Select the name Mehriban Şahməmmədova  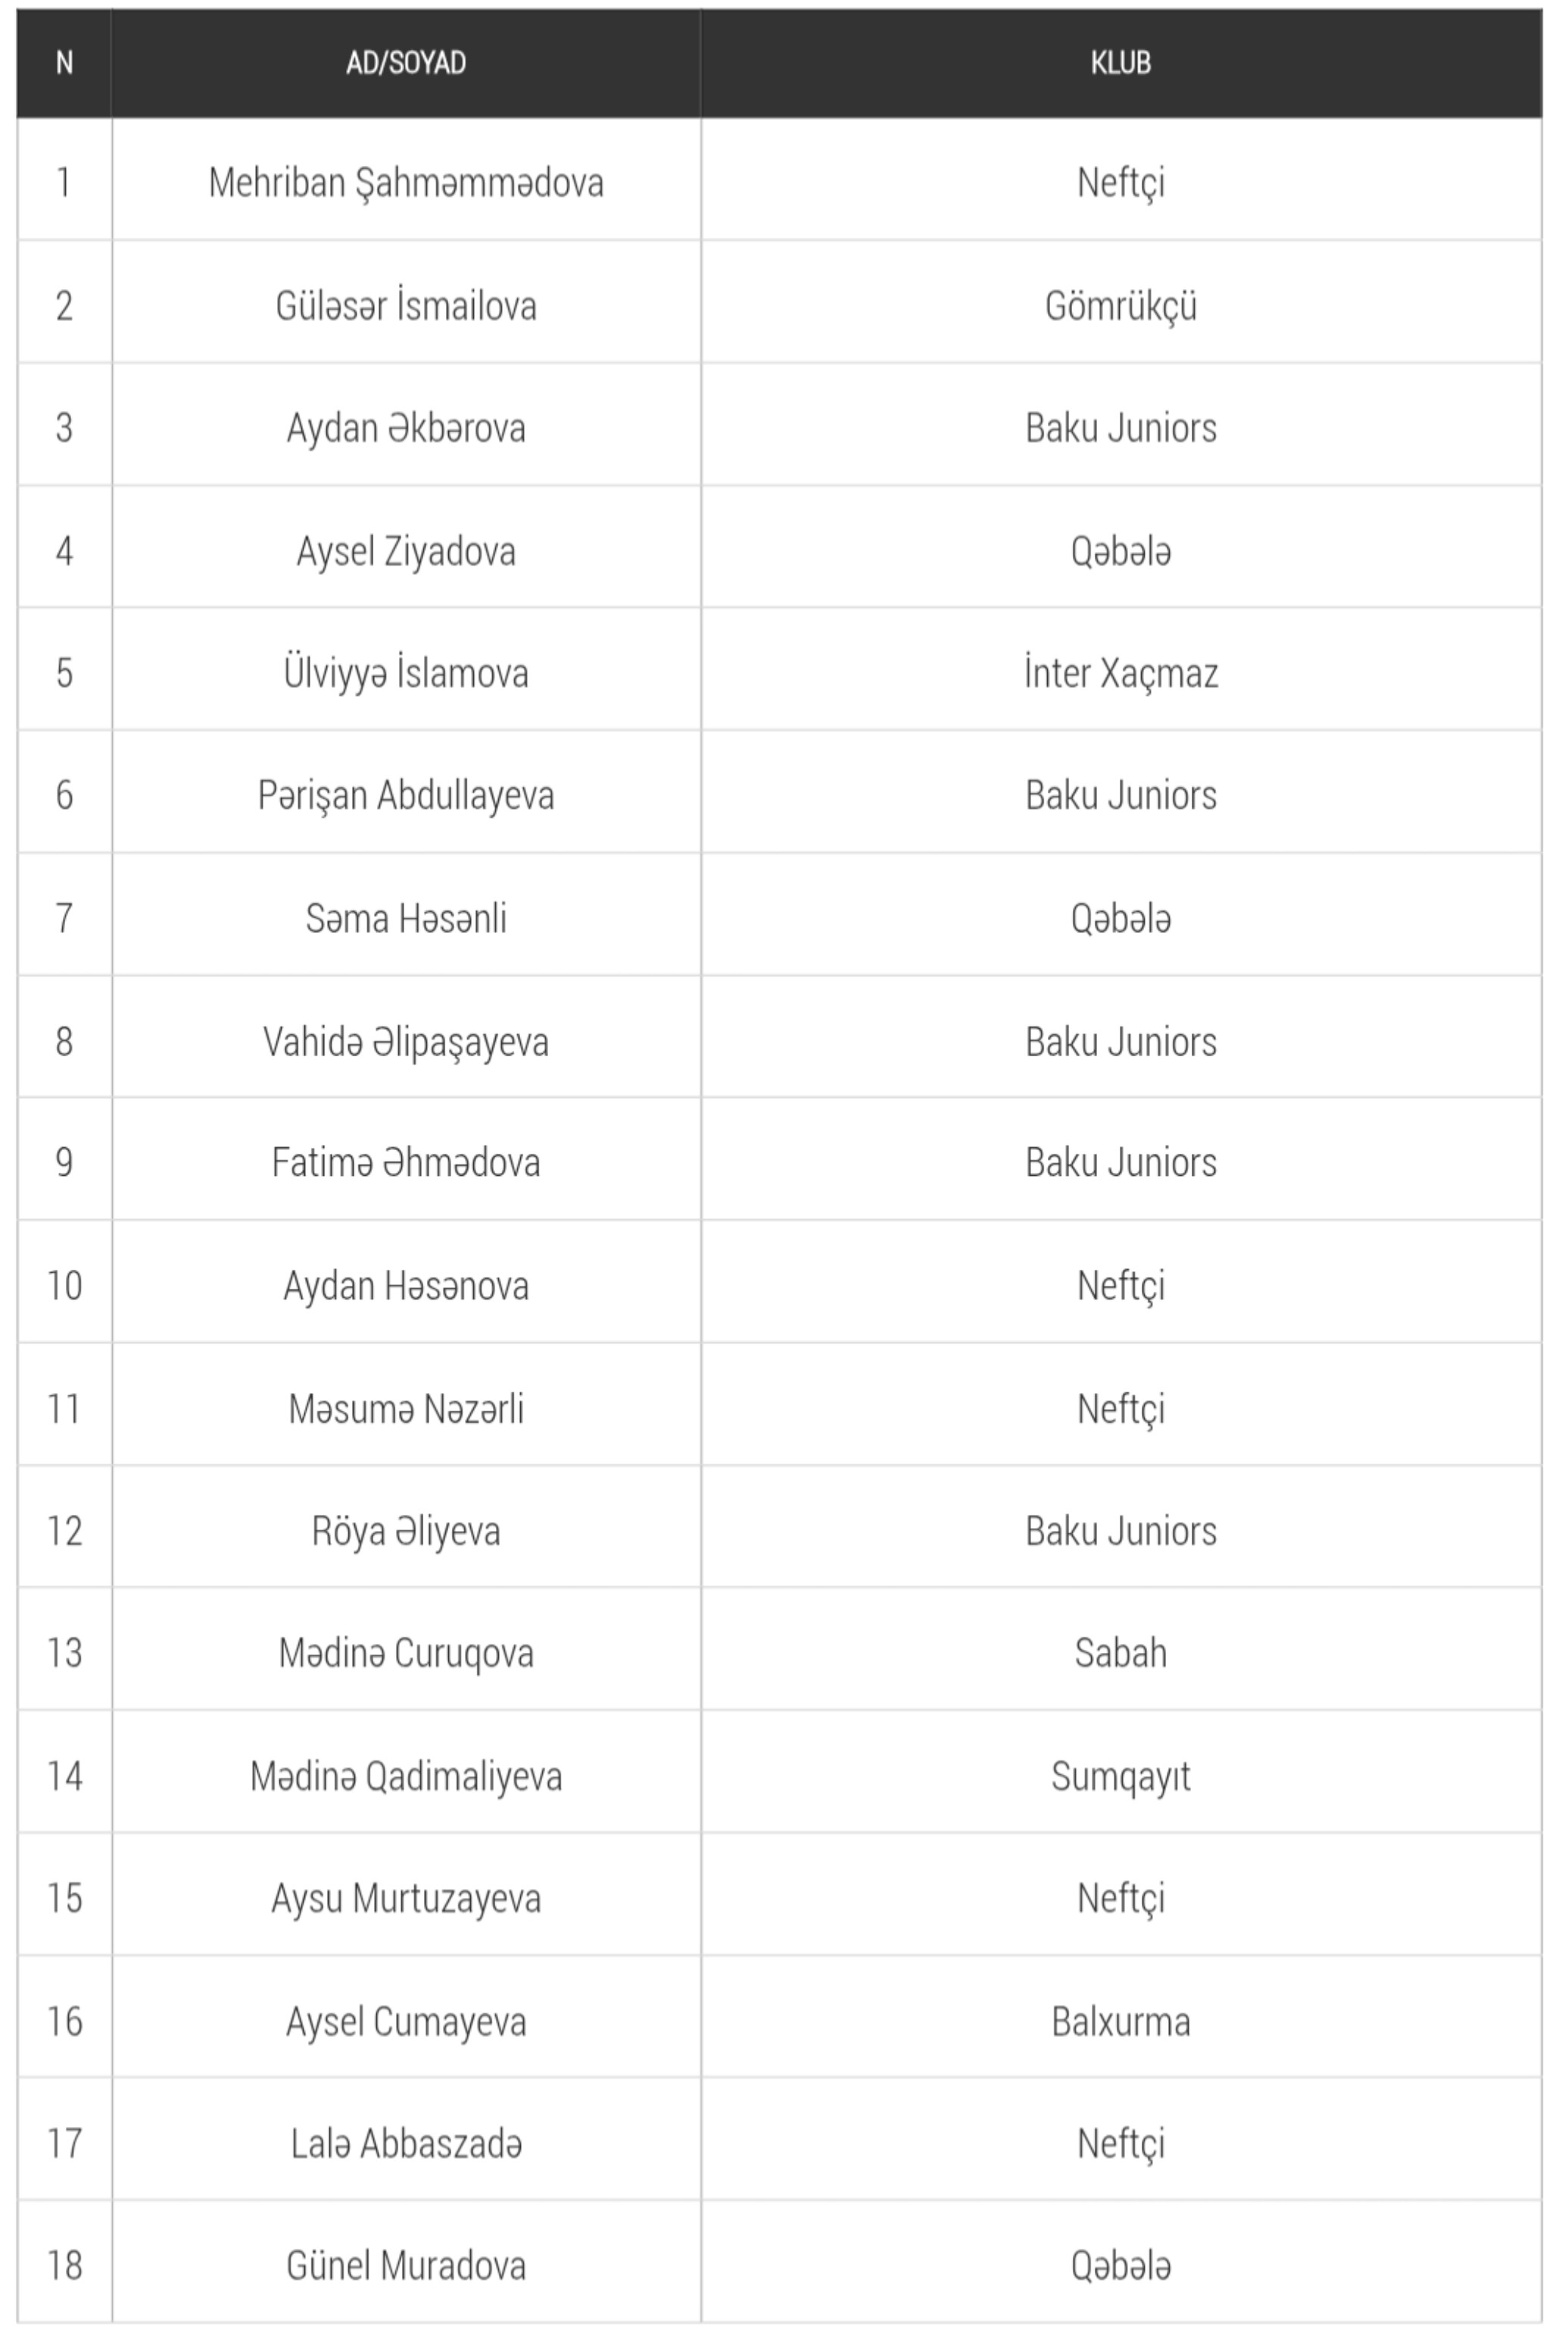[x=406, y=183]
